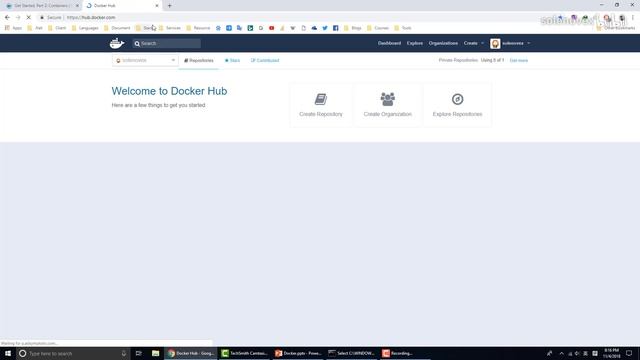Click the Create Repository book icon
This screenshot has height=360, width=640.
[321, 99]
